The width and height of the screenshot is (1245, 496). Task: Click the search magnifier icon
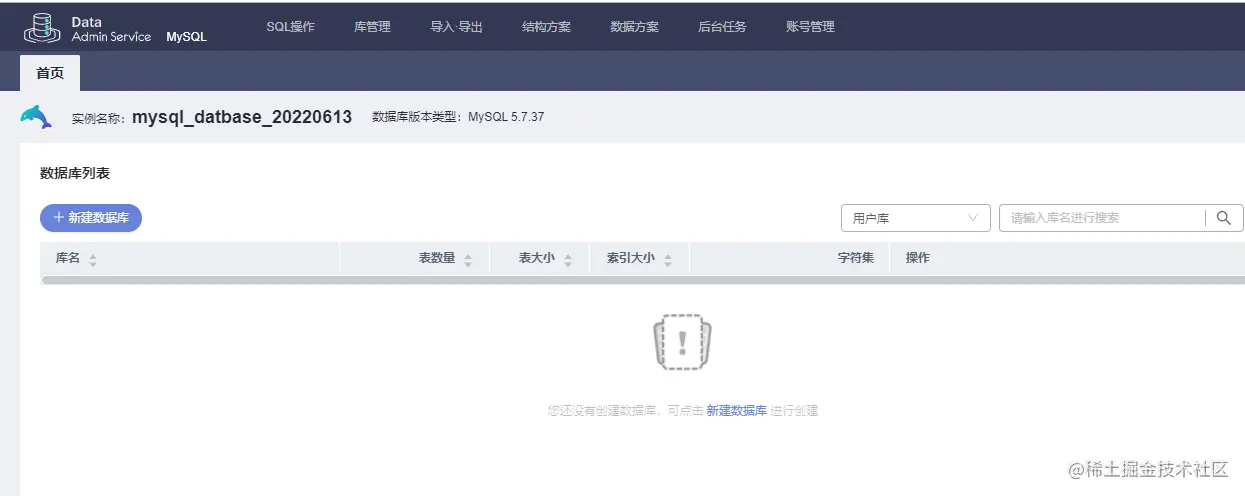tap(1223, 218)
